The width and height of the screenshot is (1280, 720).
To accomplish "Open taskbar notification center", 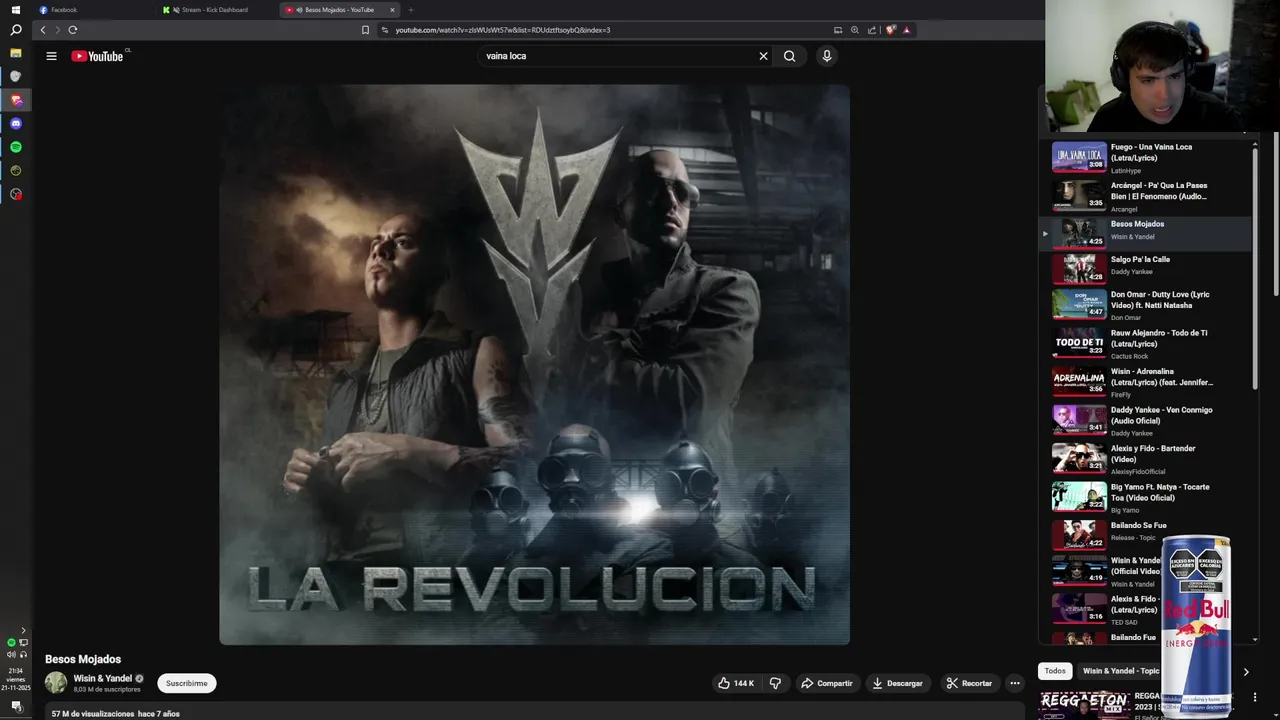I will [x=16, y=706].
